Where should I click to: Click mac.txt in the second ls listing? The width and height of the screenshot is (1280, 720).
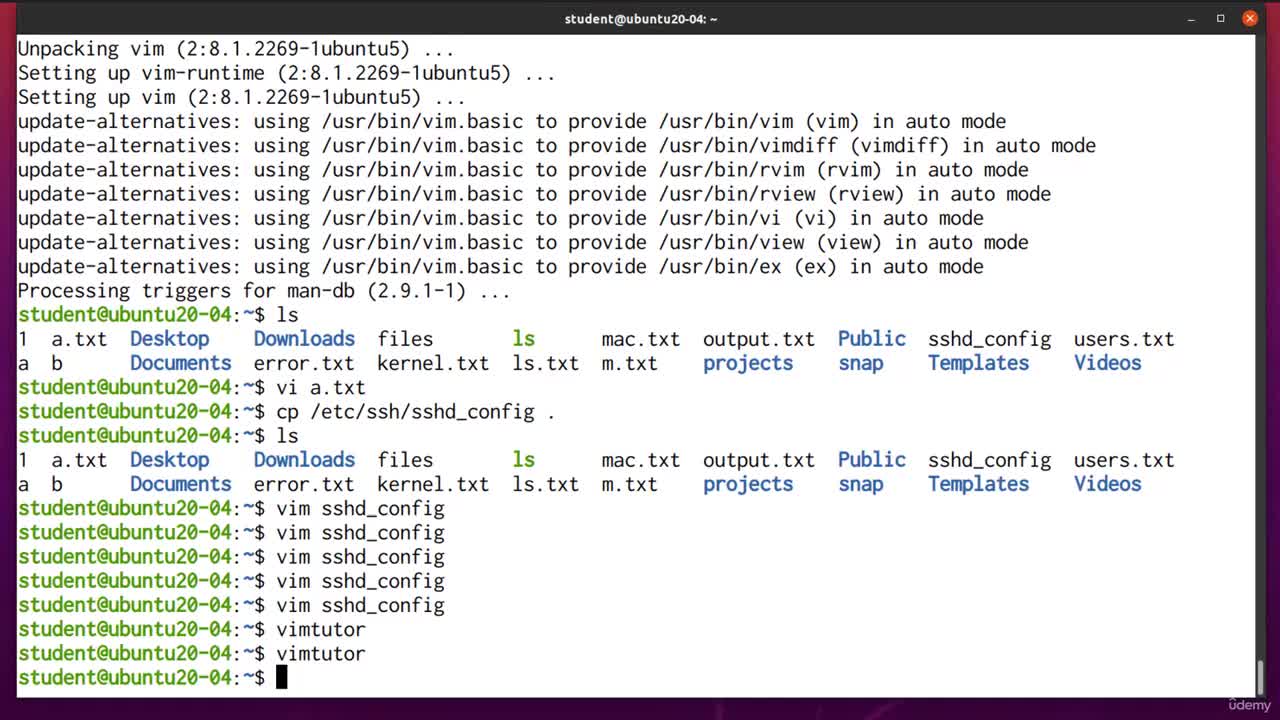point(641,460)
